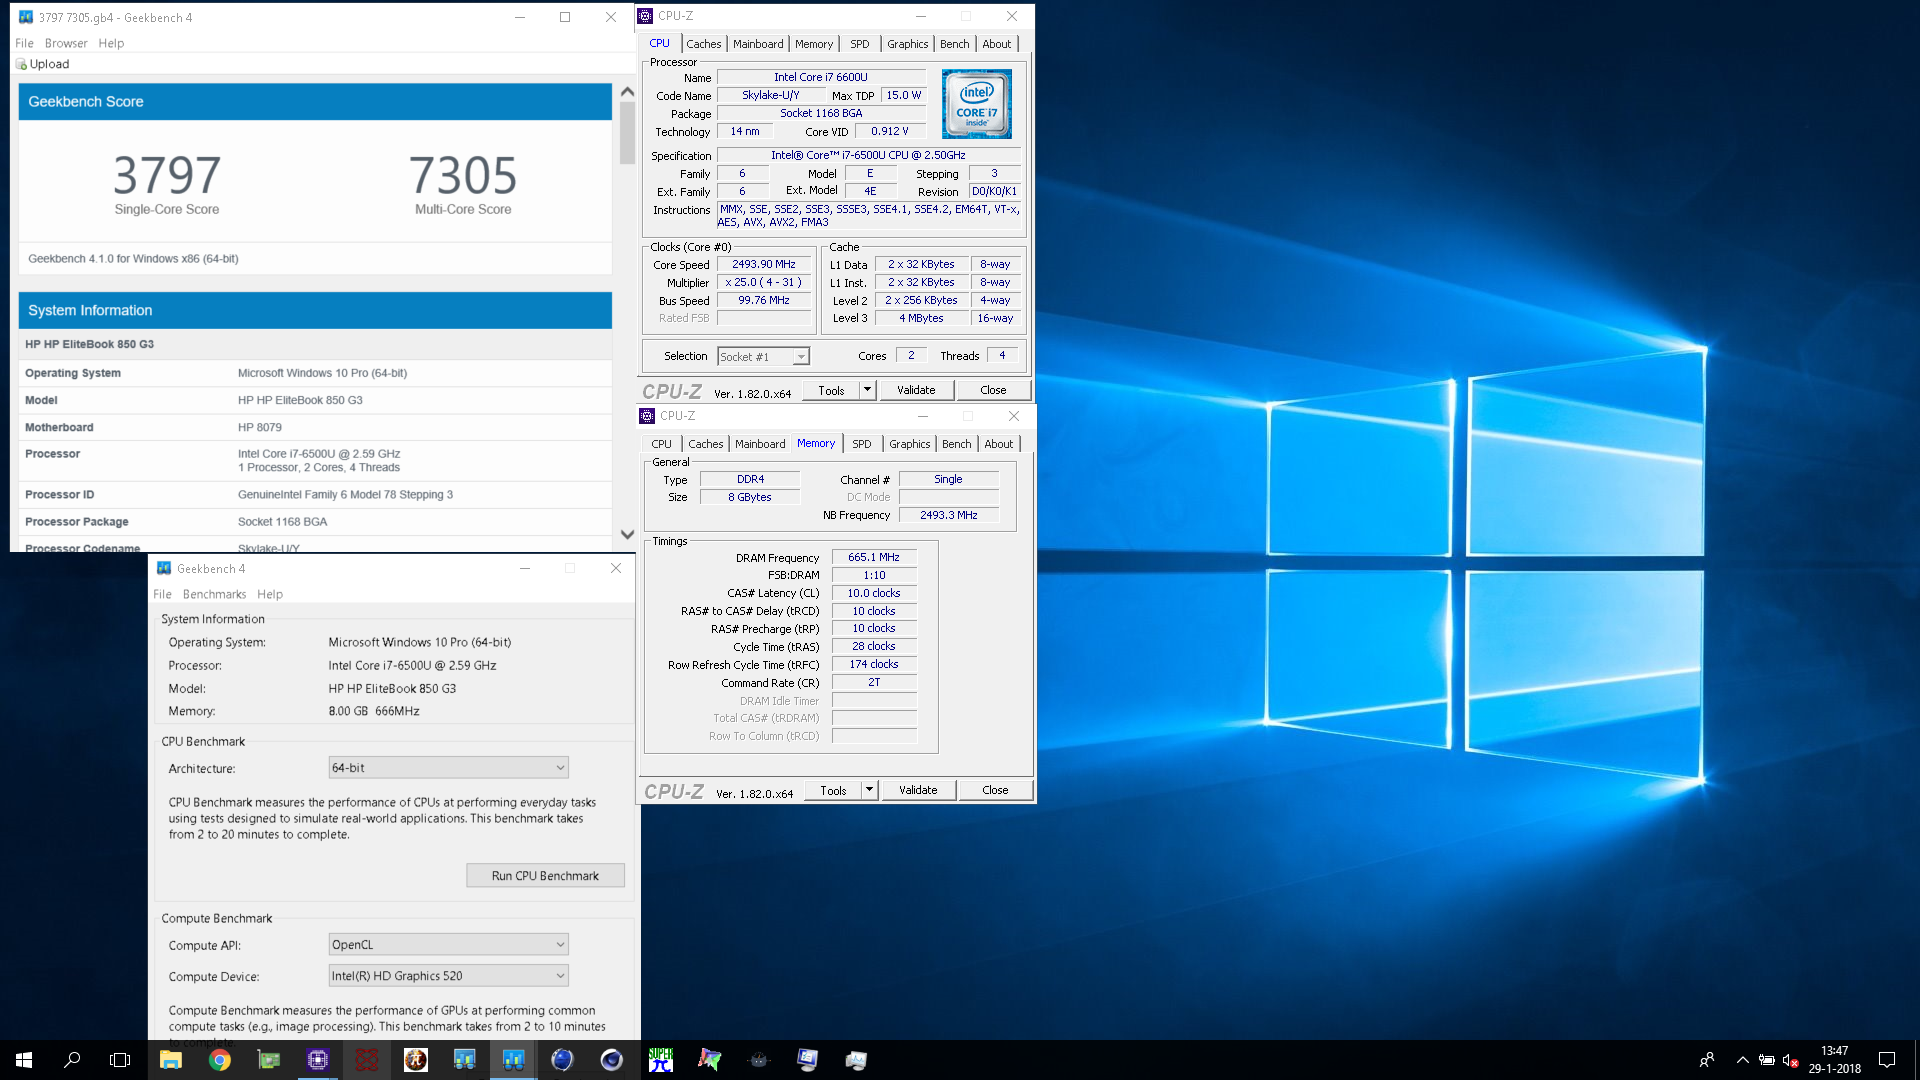This screenshot has width=1920, height=1080.
Task: Open the Windows Start menu
Action: click(24, 1060)
